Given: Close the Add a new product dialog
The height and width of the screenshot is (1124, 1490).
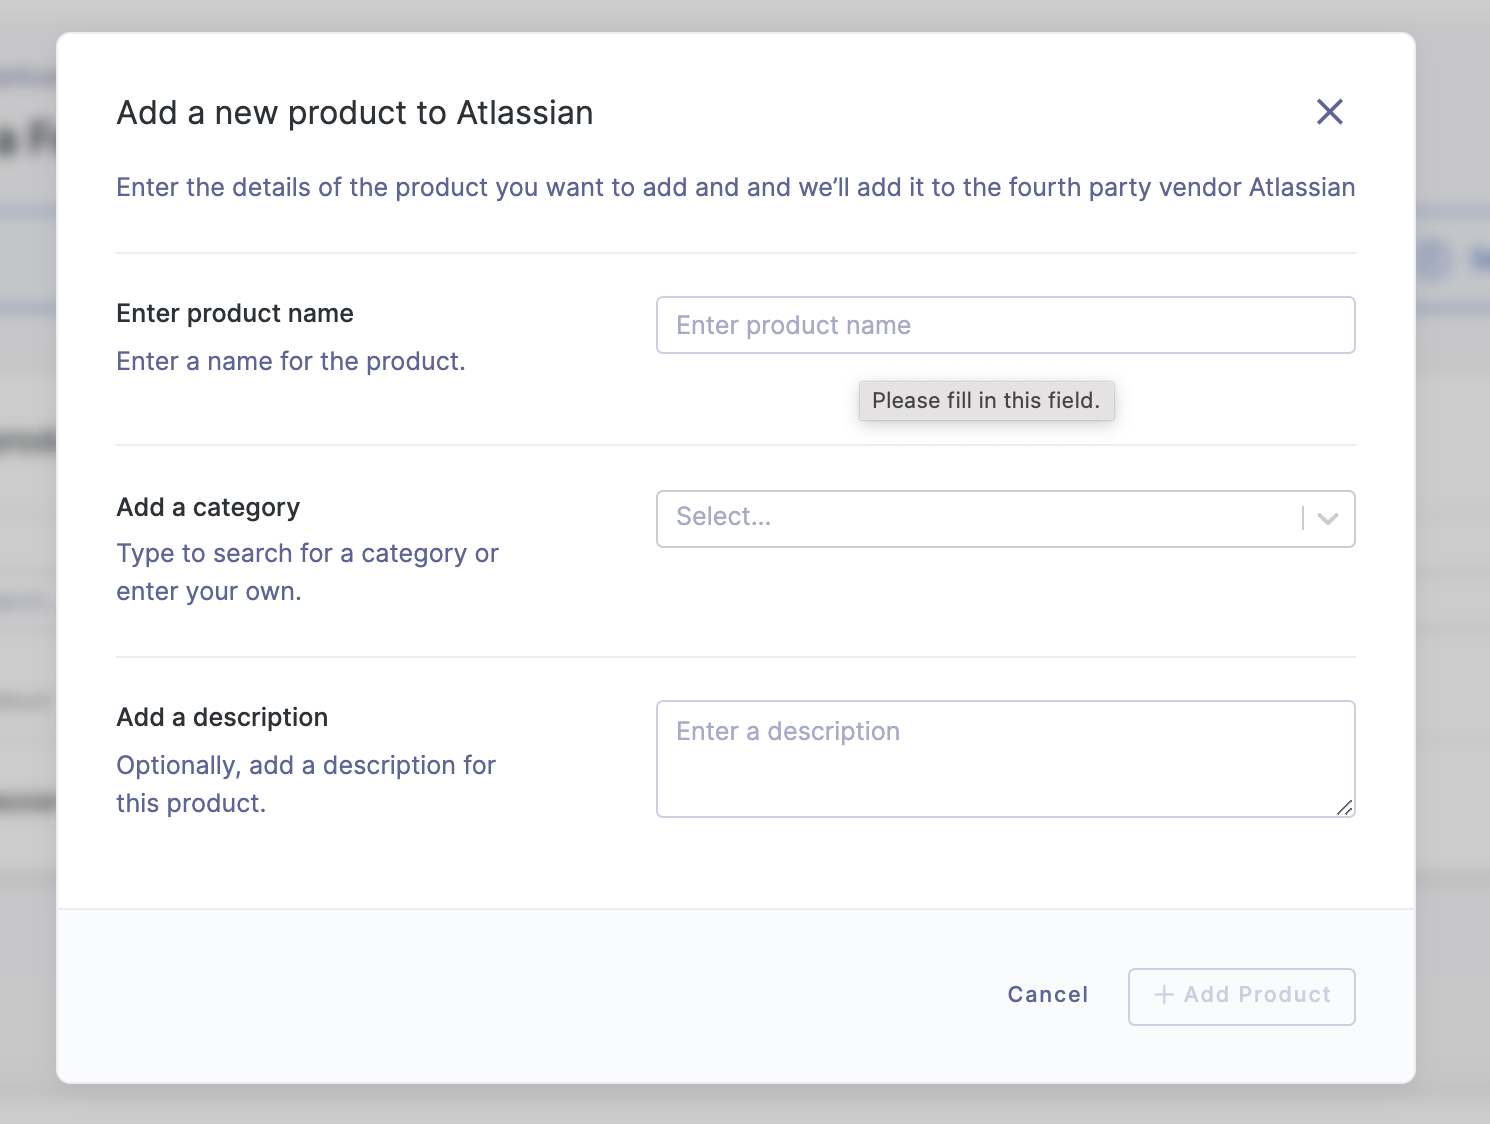Looking at the screenshot, I should pos(1329,112).
